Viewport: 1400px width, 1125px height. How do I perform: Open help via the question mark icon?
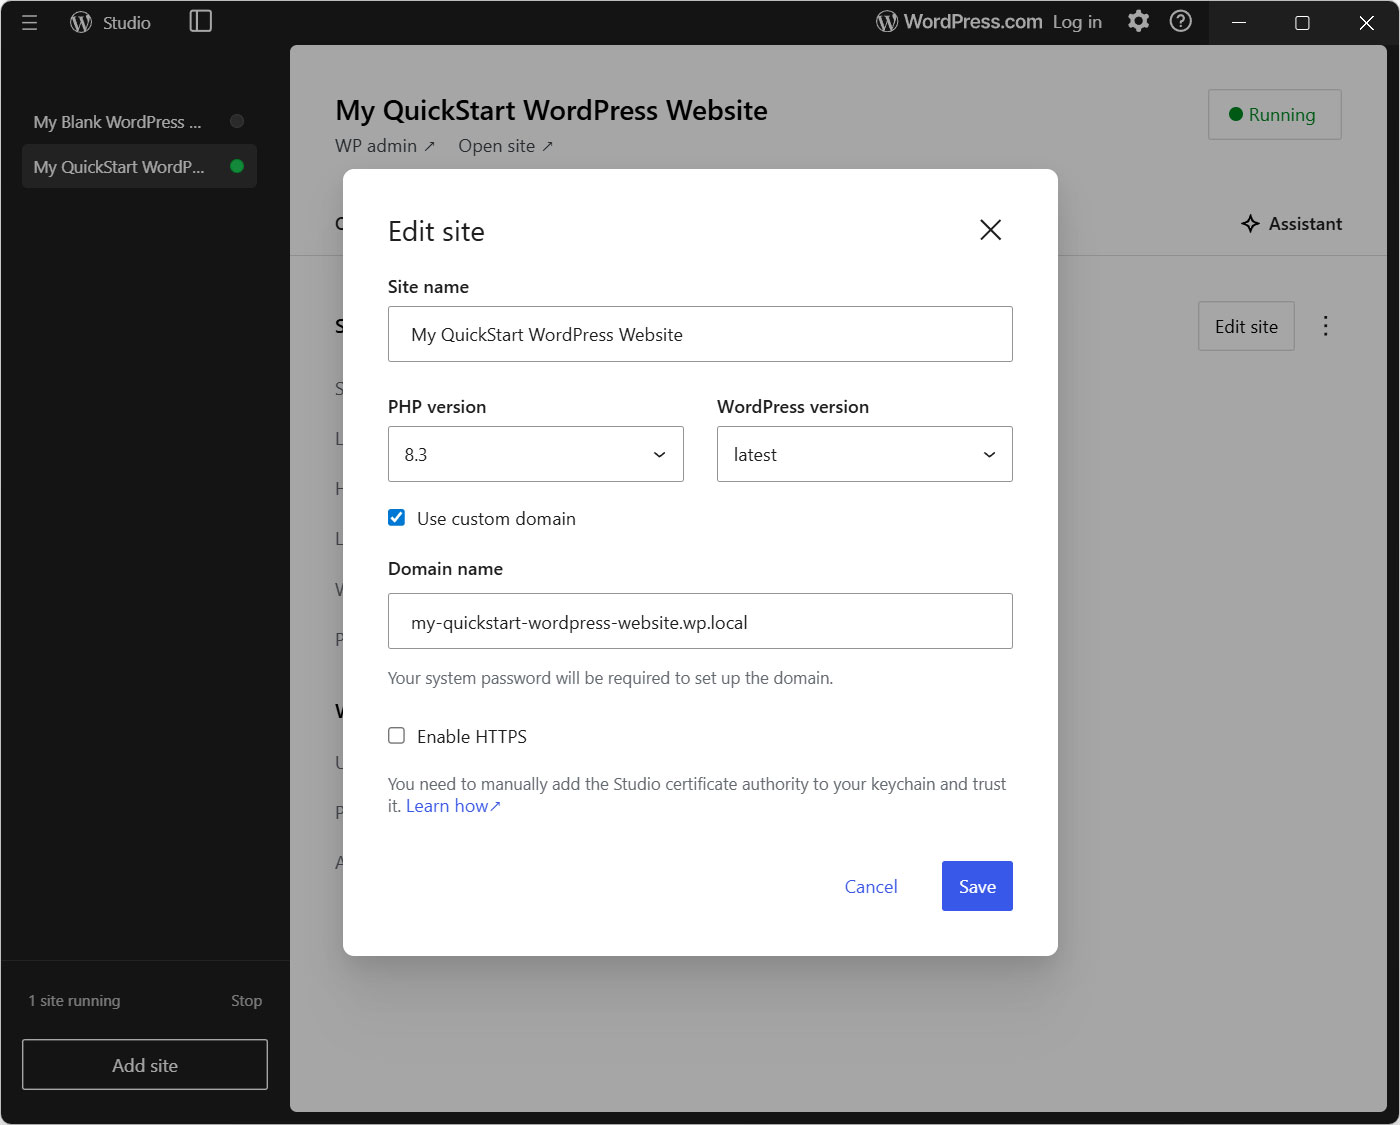pos(1180,21)
